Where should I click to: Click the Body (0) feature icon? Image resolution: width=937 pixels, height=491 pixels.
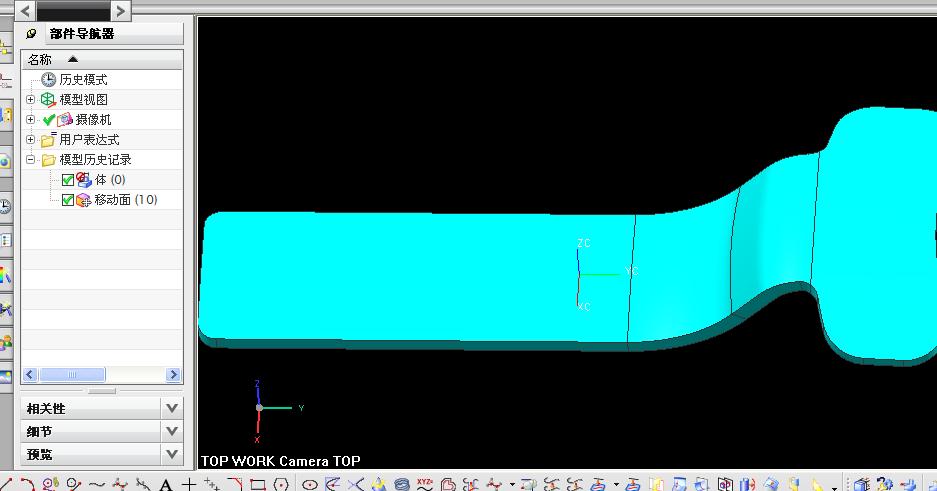84,179
